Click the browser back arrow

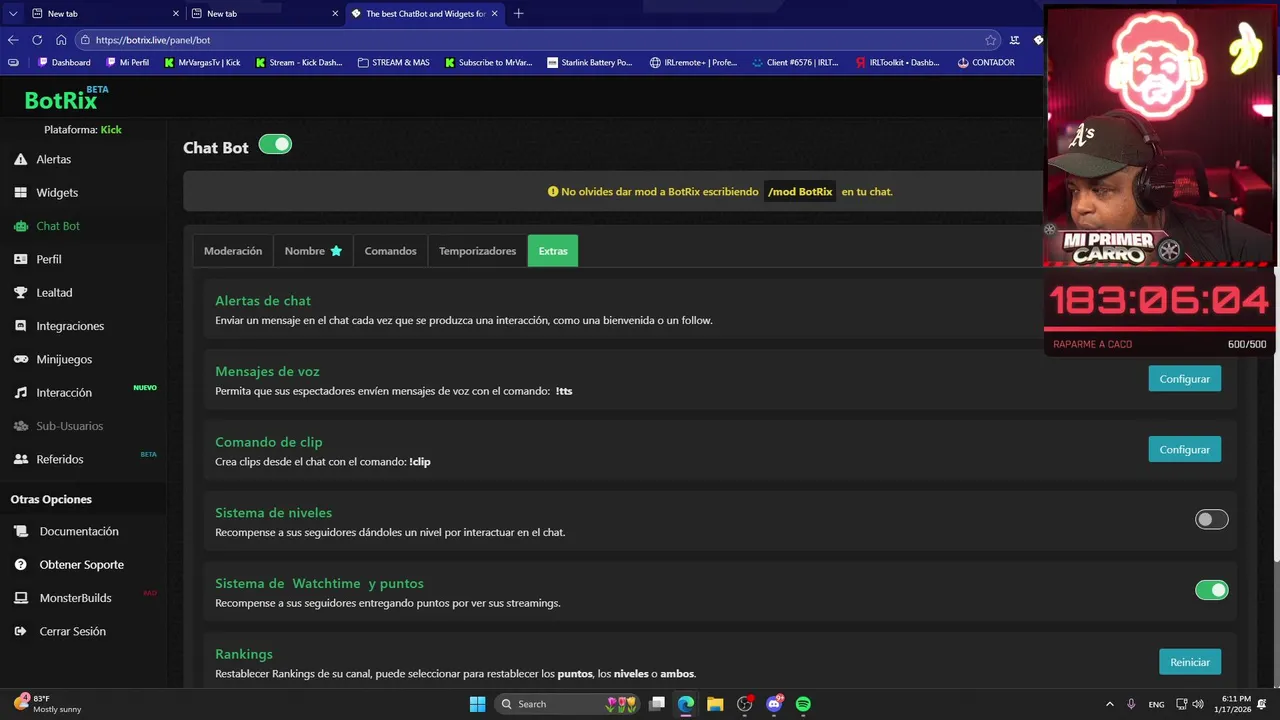[x=13, y=40]
